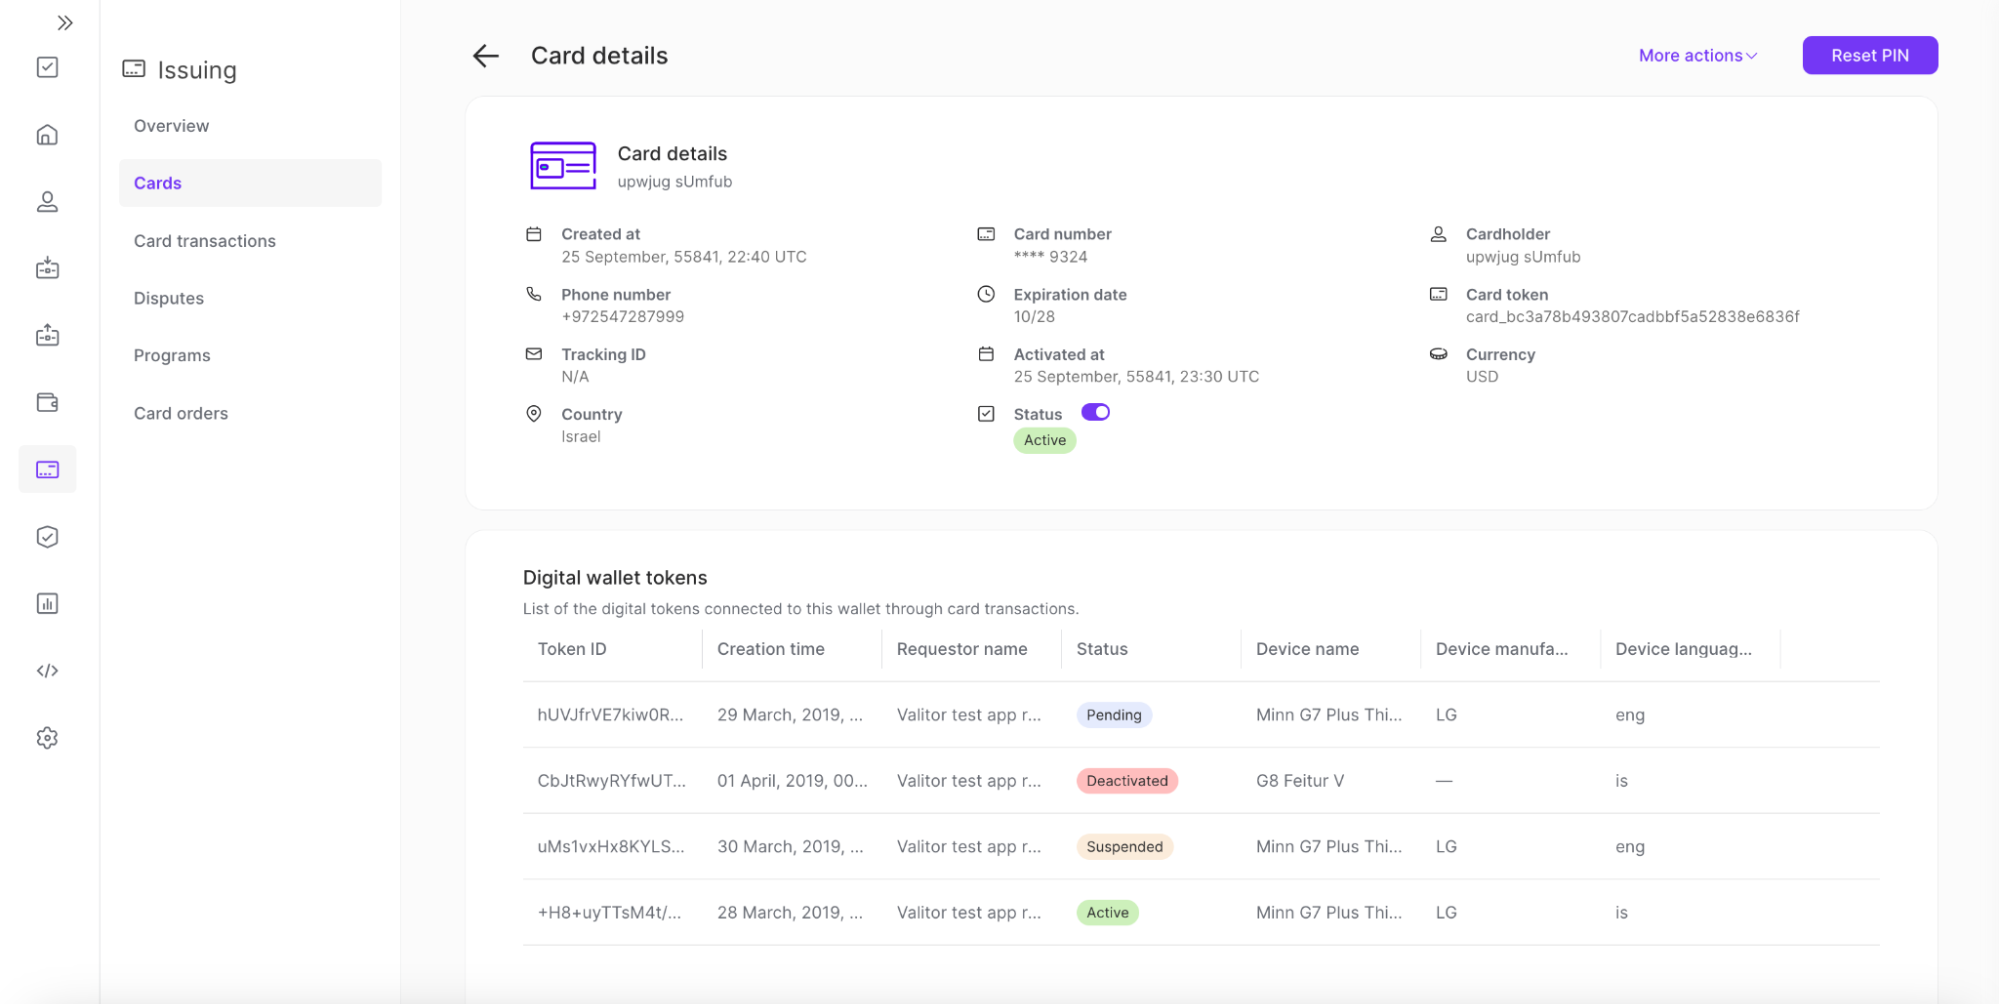Click the back arrow beside Card details
The image size is (1999, 1005).
pos(485,56)
